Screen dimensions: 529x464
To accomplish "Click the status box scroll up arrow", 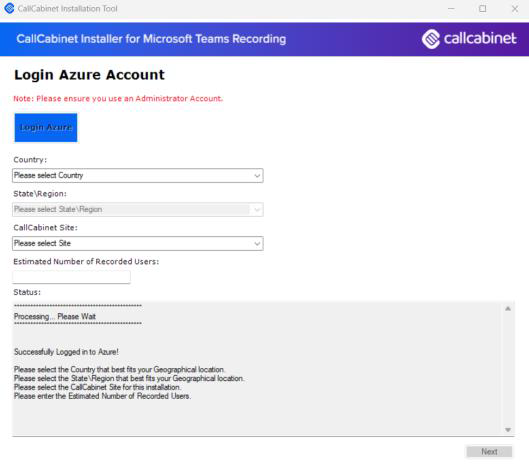I will [508, 308].
